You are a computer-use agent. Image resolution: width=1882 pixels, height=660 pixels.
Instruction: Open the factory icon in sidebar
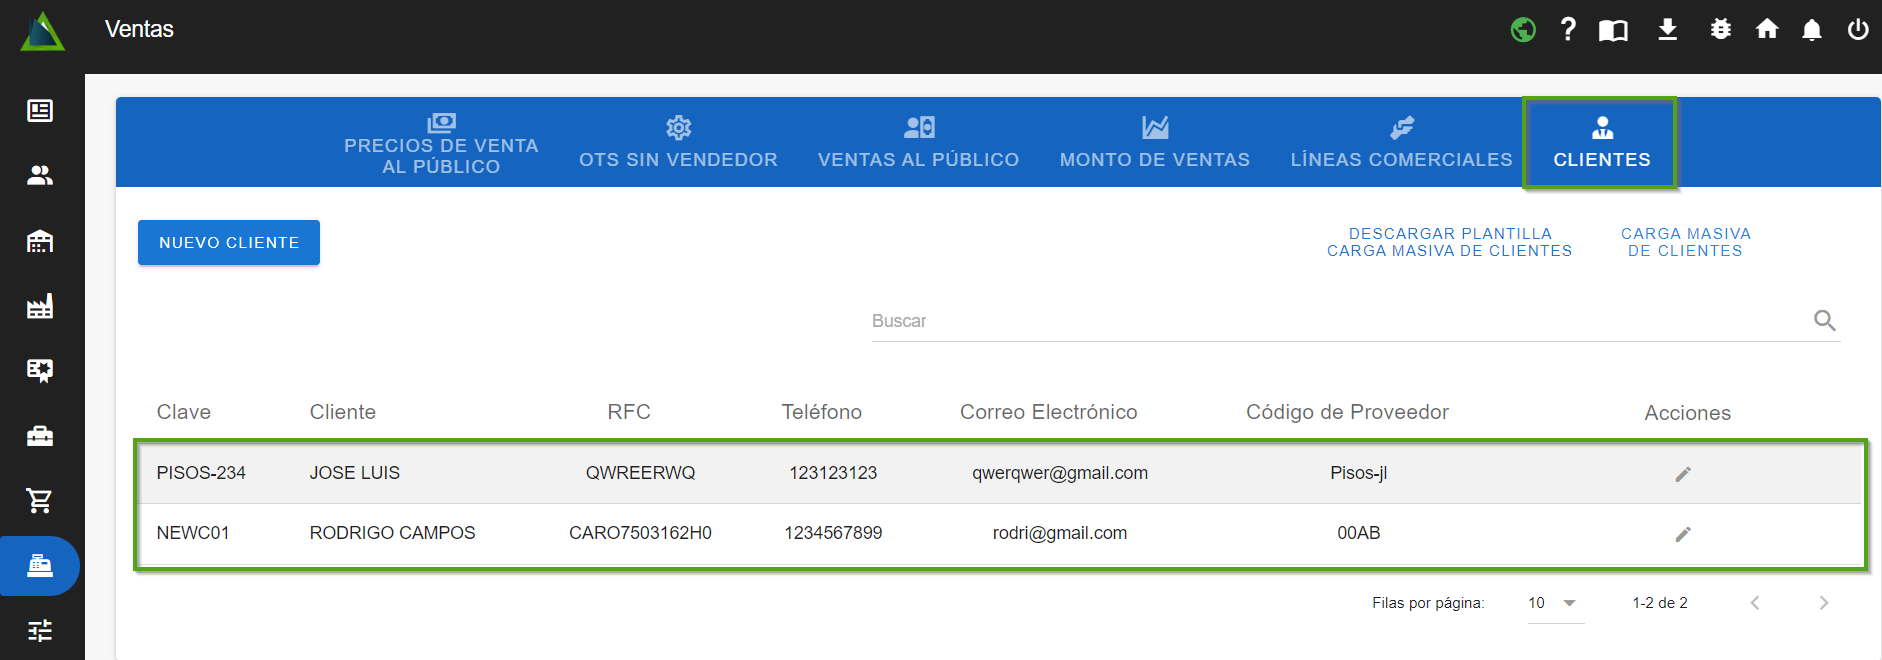(x=40, y=306)
